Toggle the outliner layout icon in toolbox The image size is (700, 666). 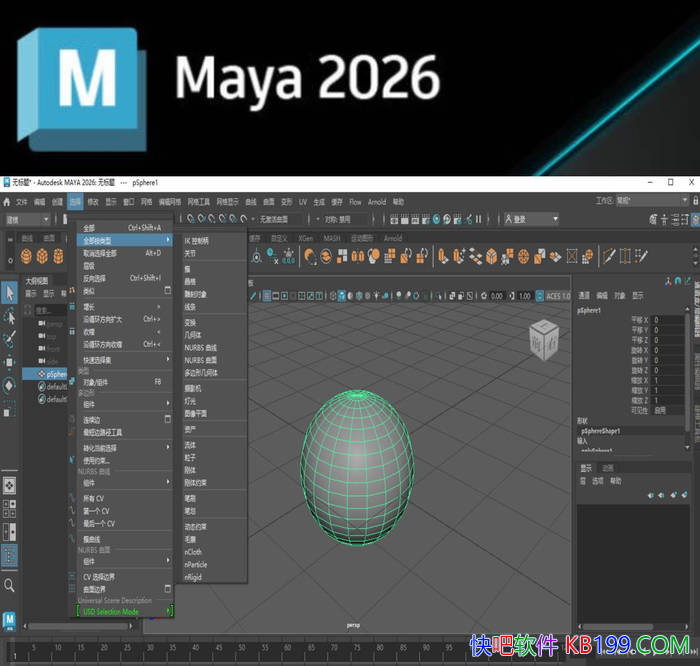(9, 555)
